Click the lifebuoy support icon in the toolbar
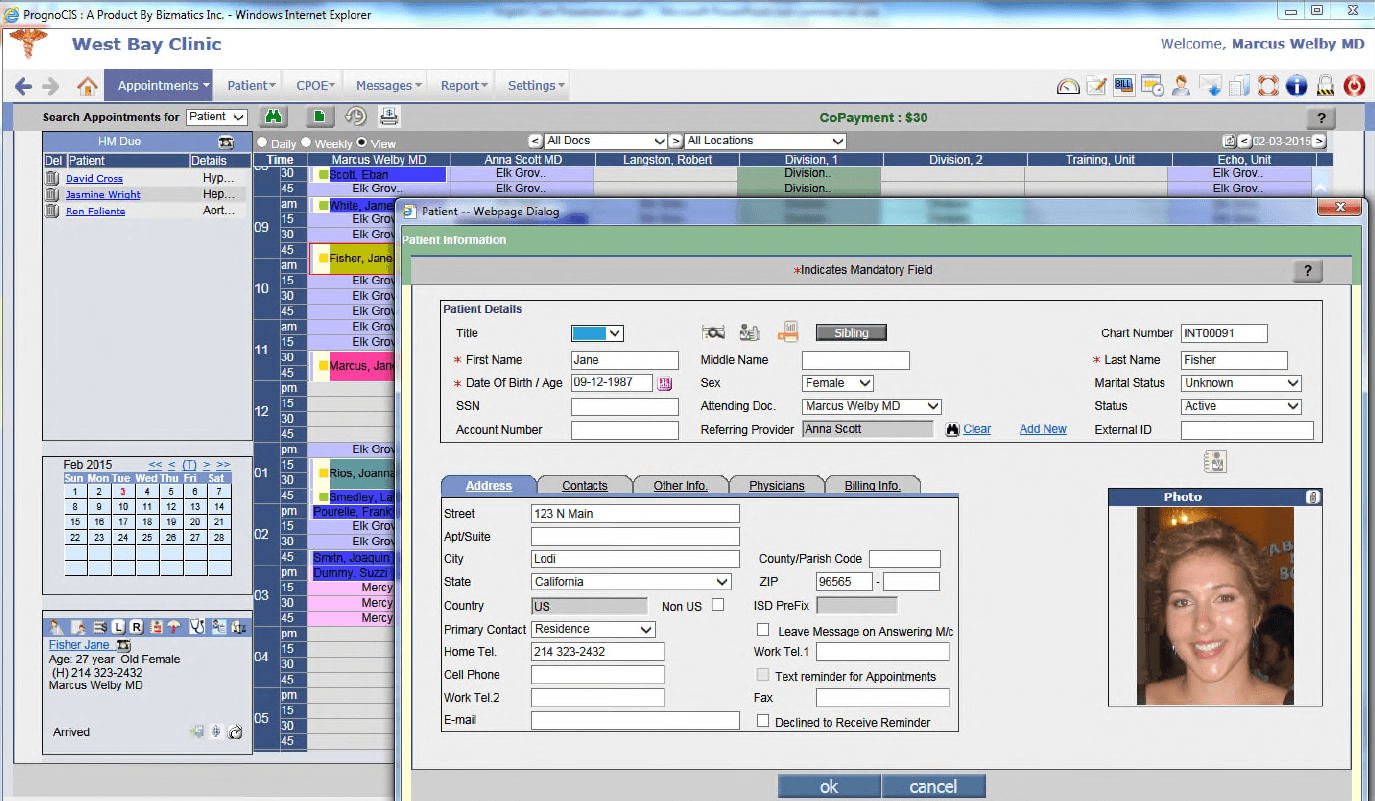 [1267, 85]
